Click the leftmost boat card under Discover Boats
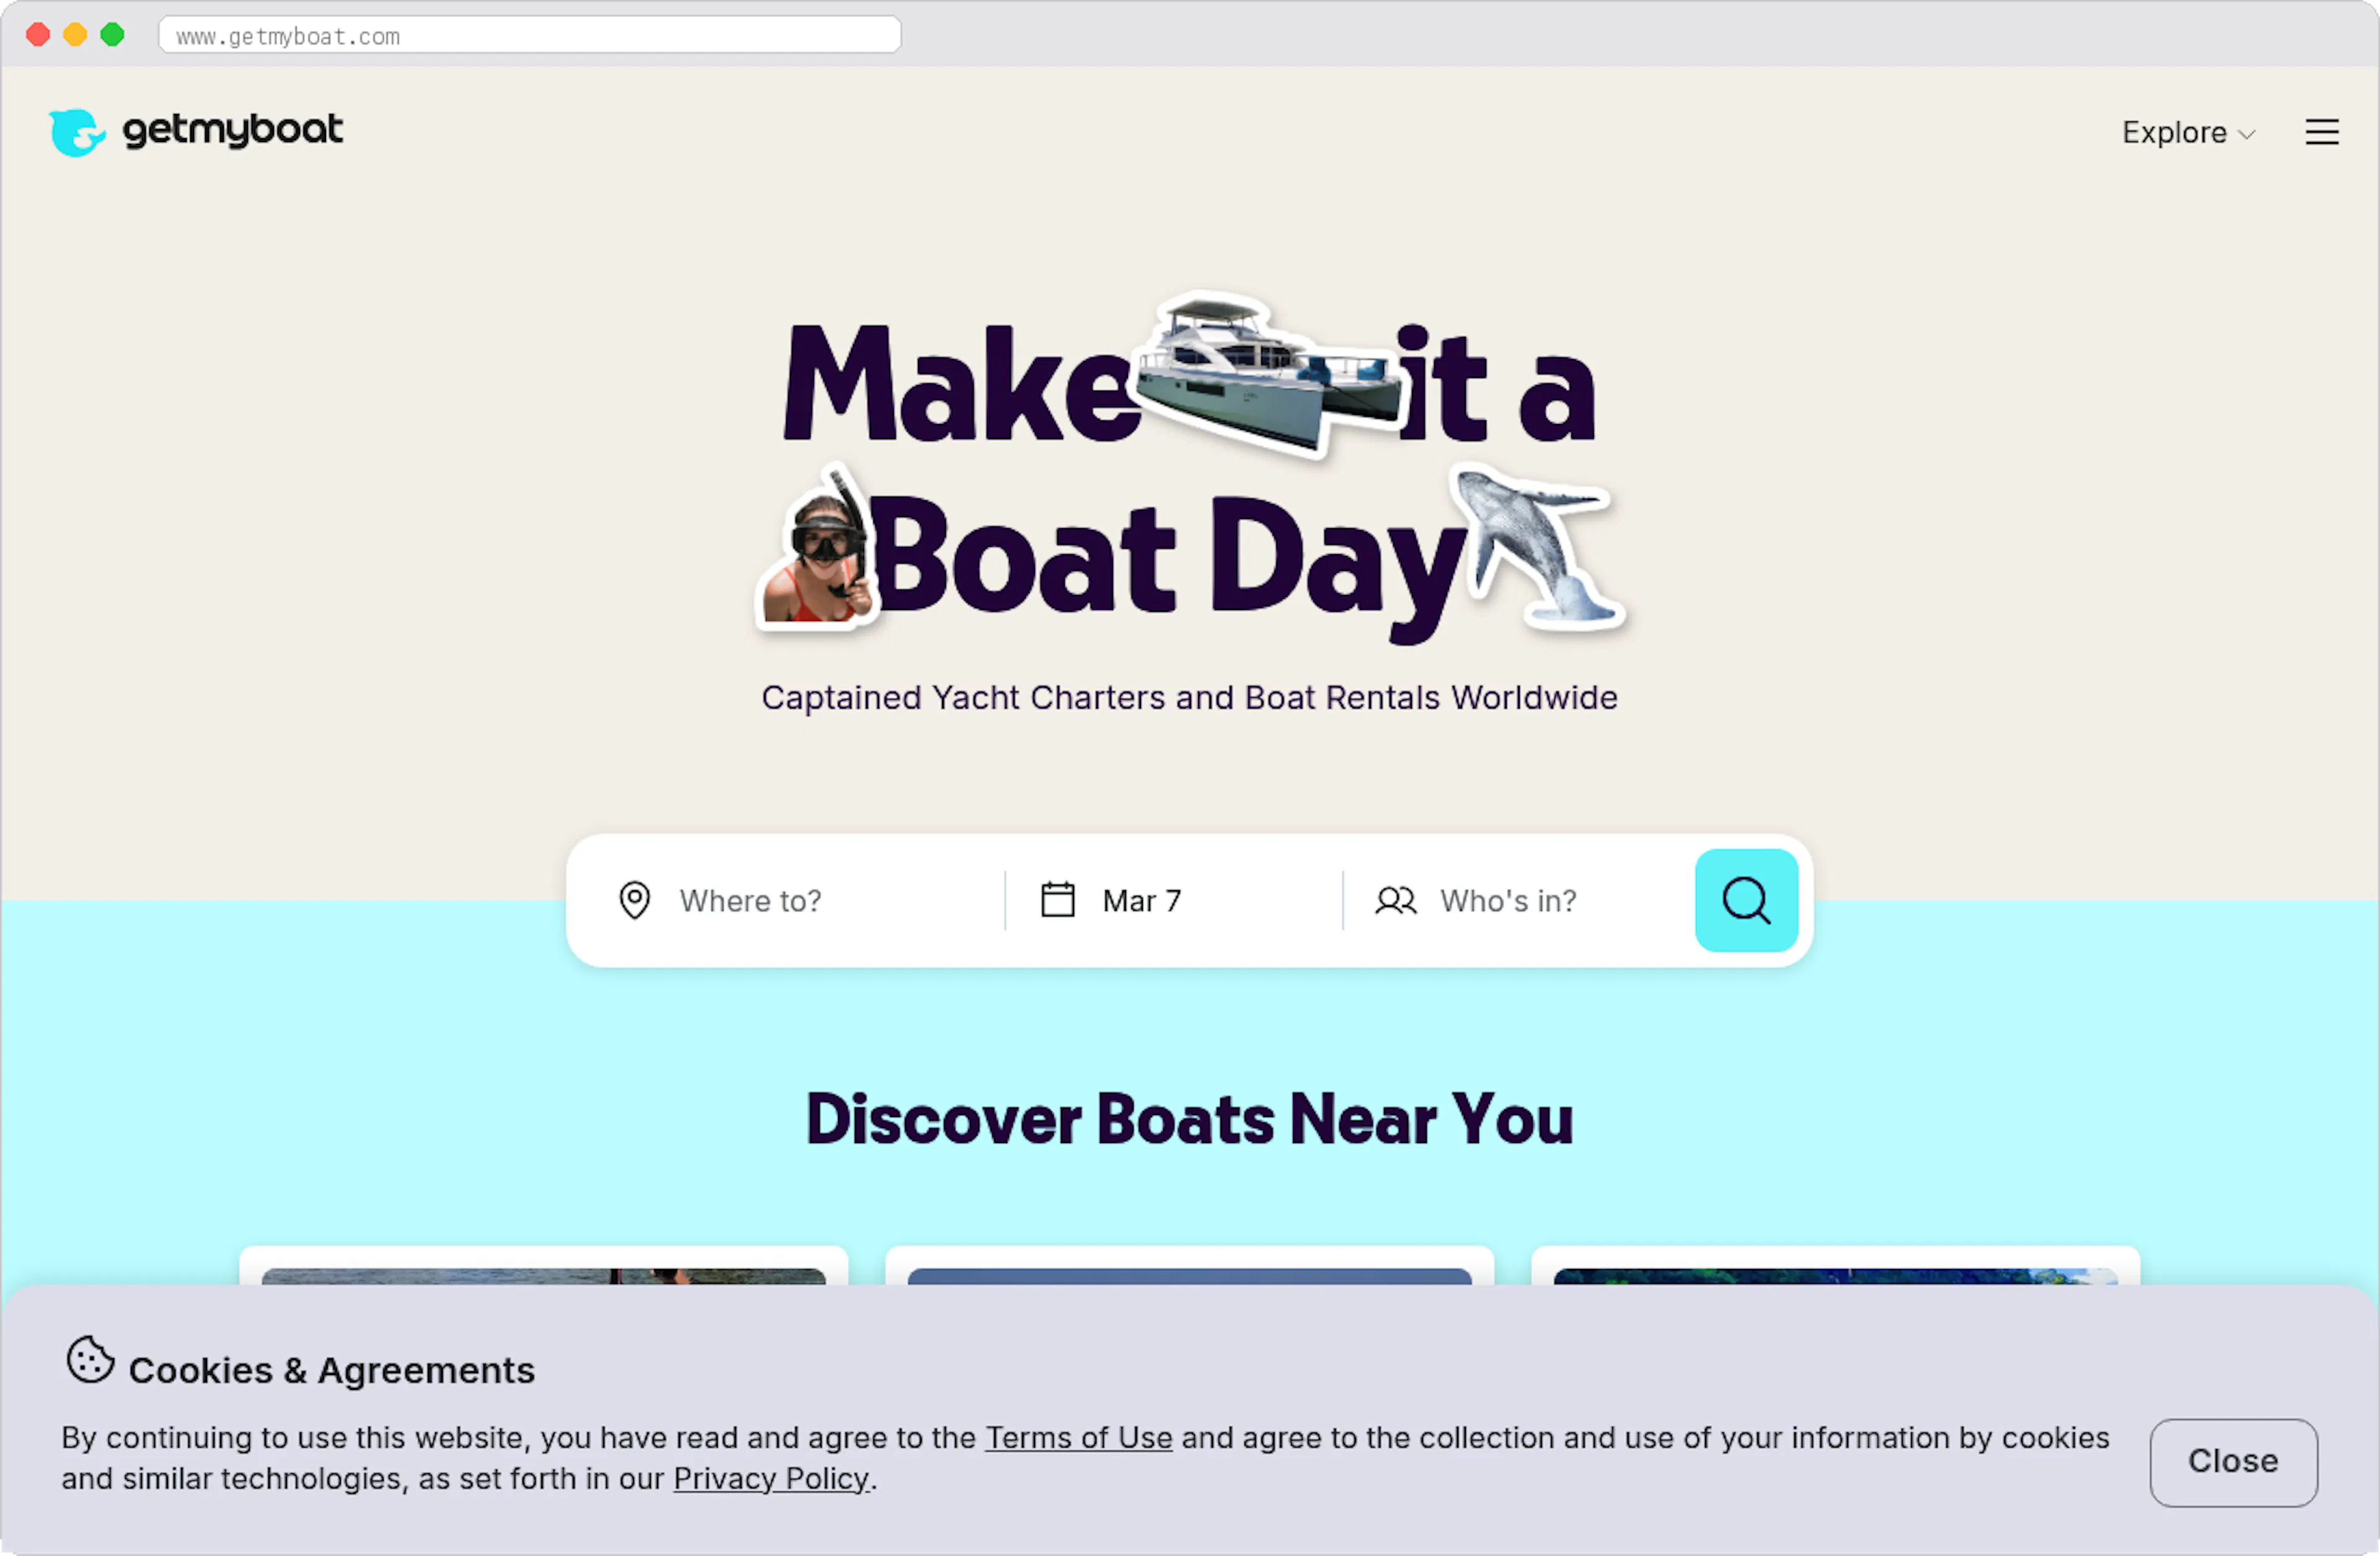The image size is (2380, 1556). coord(544,1290)
